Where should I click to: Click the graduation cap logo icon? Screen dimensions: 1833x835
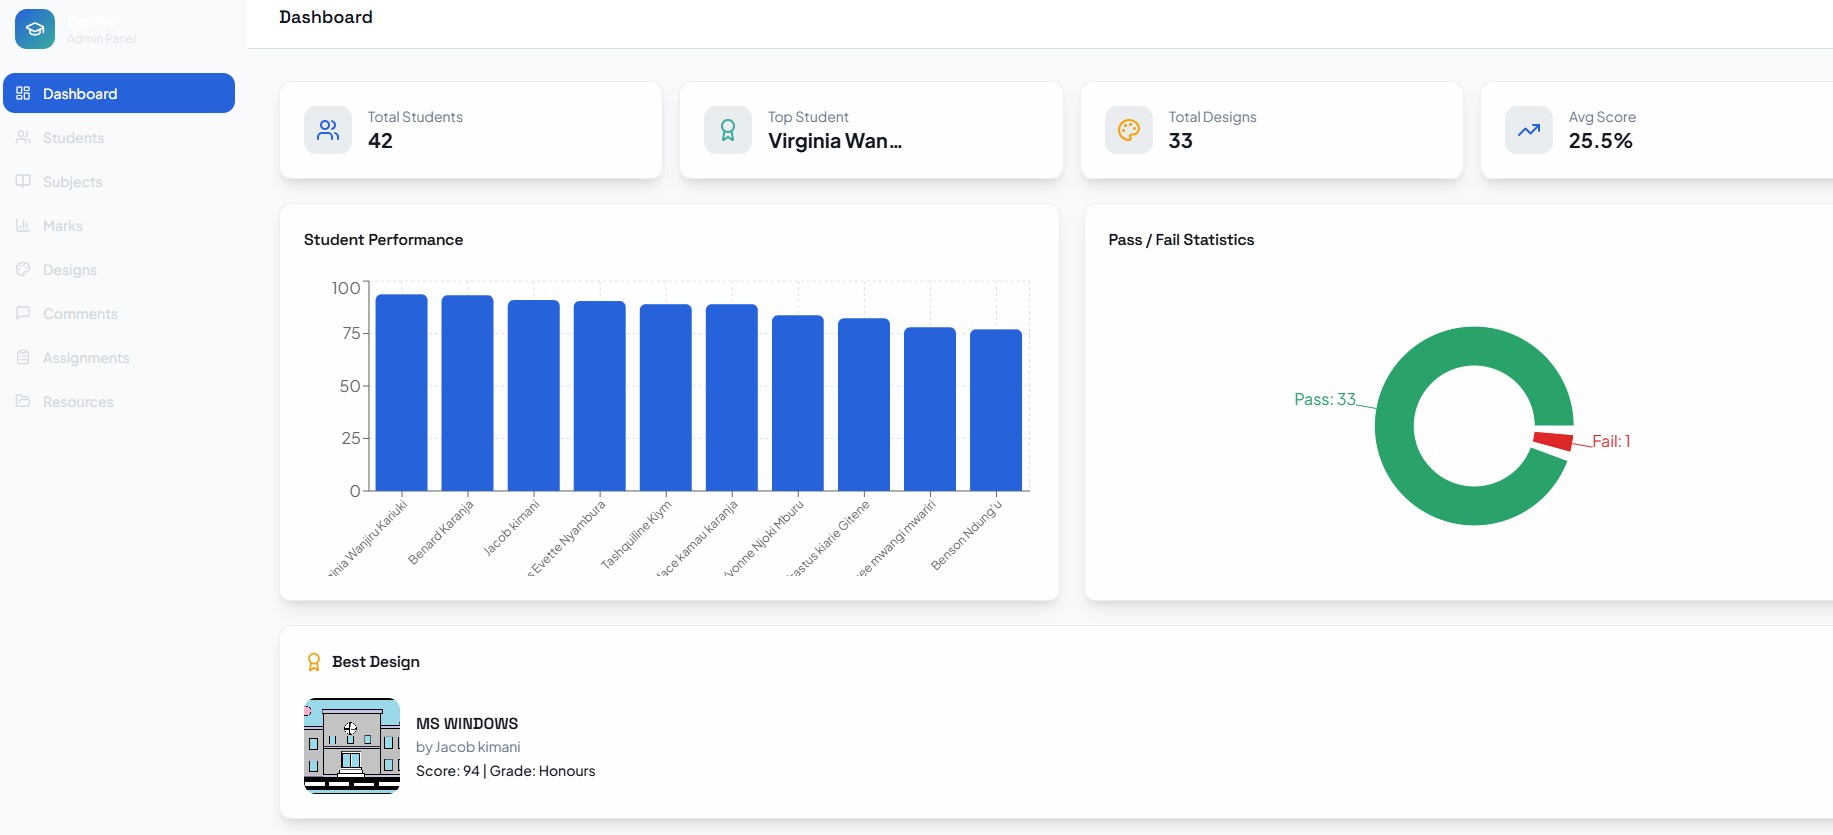tap(35, 29)
